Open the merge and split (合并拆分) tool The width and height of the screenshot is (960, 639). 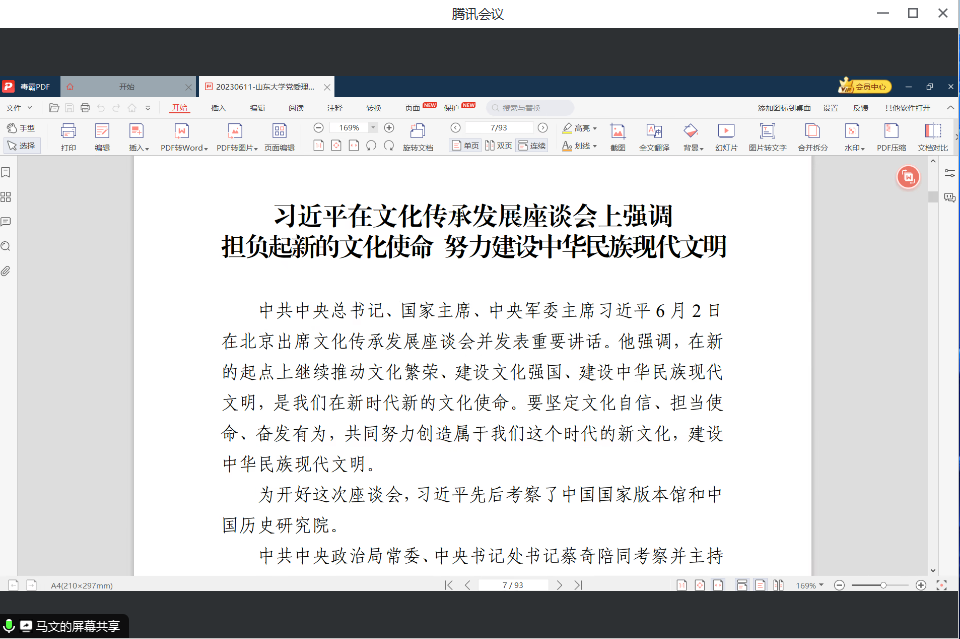point(812,131)
